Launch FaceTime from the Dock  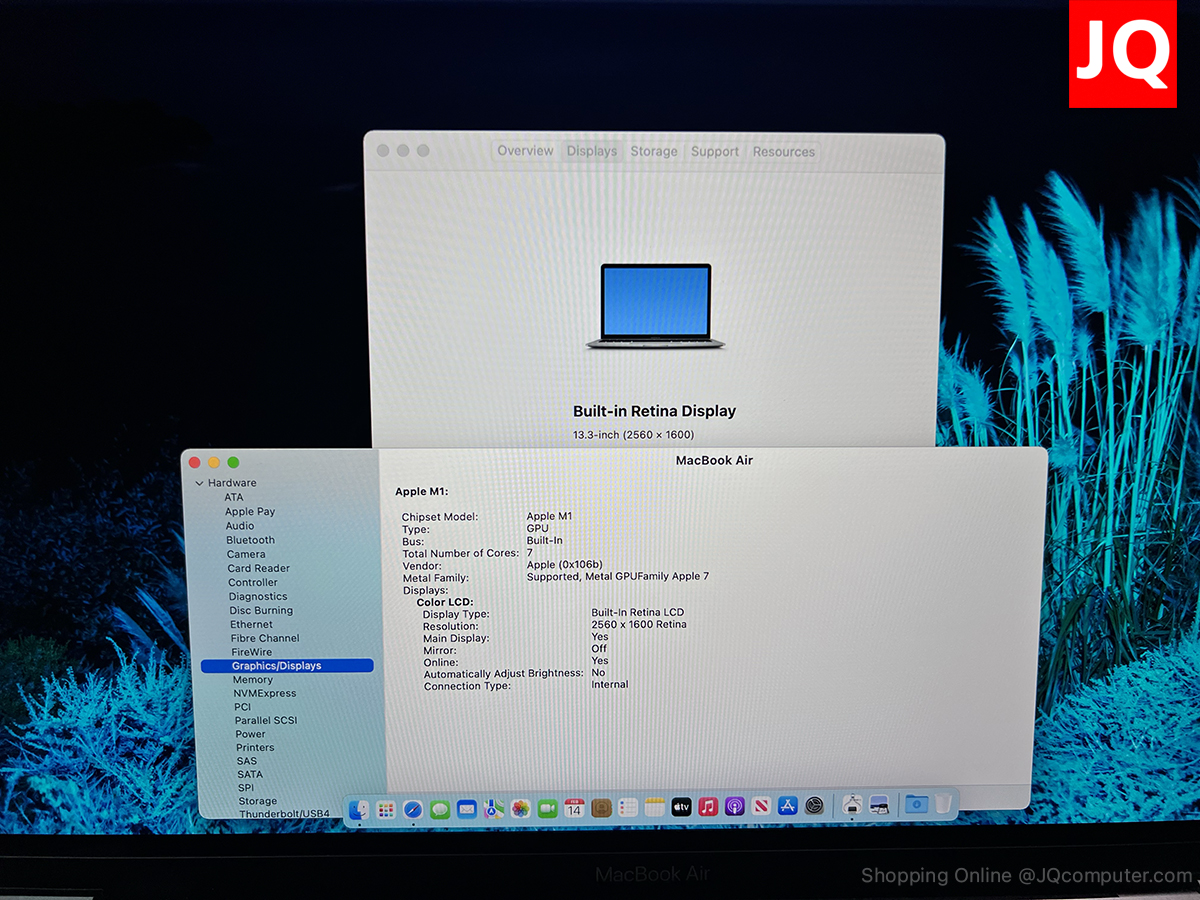(x=547, y=808)
